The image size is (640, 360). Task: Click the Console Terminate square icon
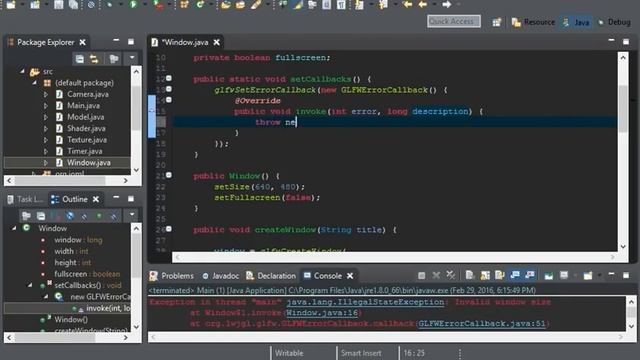(422, 276)
